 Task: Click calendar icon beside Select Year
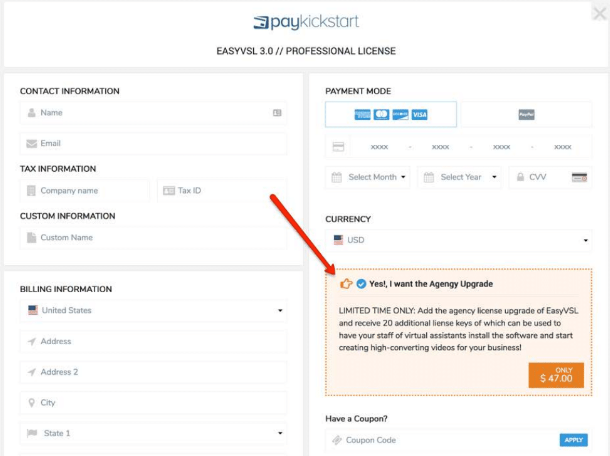[x=428, y=177]
